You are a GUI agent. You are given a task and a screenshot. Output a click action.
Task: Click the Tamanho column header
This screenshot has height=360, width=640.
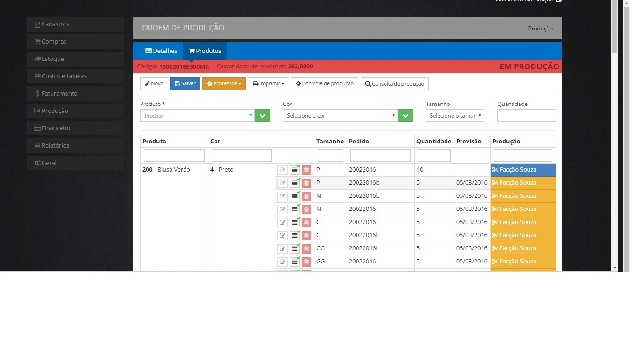[x=330, y=141]
